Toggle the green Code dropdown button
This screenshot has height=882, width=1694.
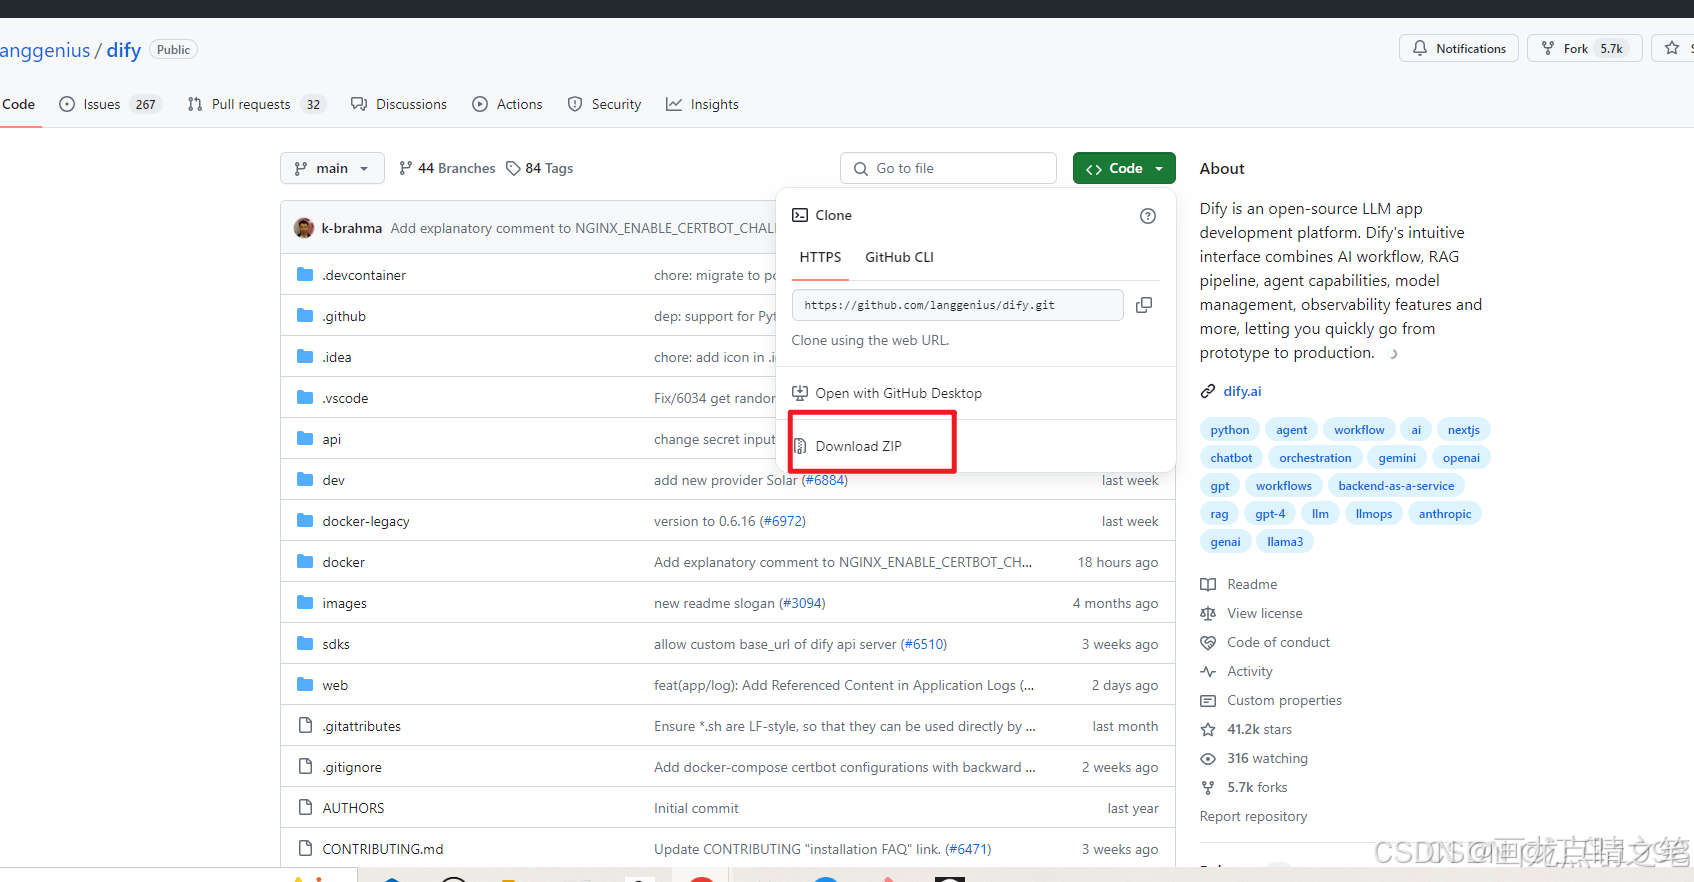1124,168
